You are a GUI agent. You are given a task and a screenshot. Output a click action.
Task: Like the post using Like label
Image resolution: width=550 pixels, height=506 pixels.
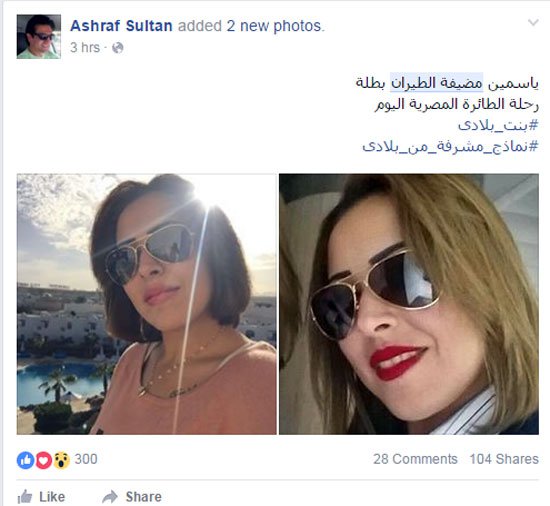pyautogui.click(x=52, y=497)
